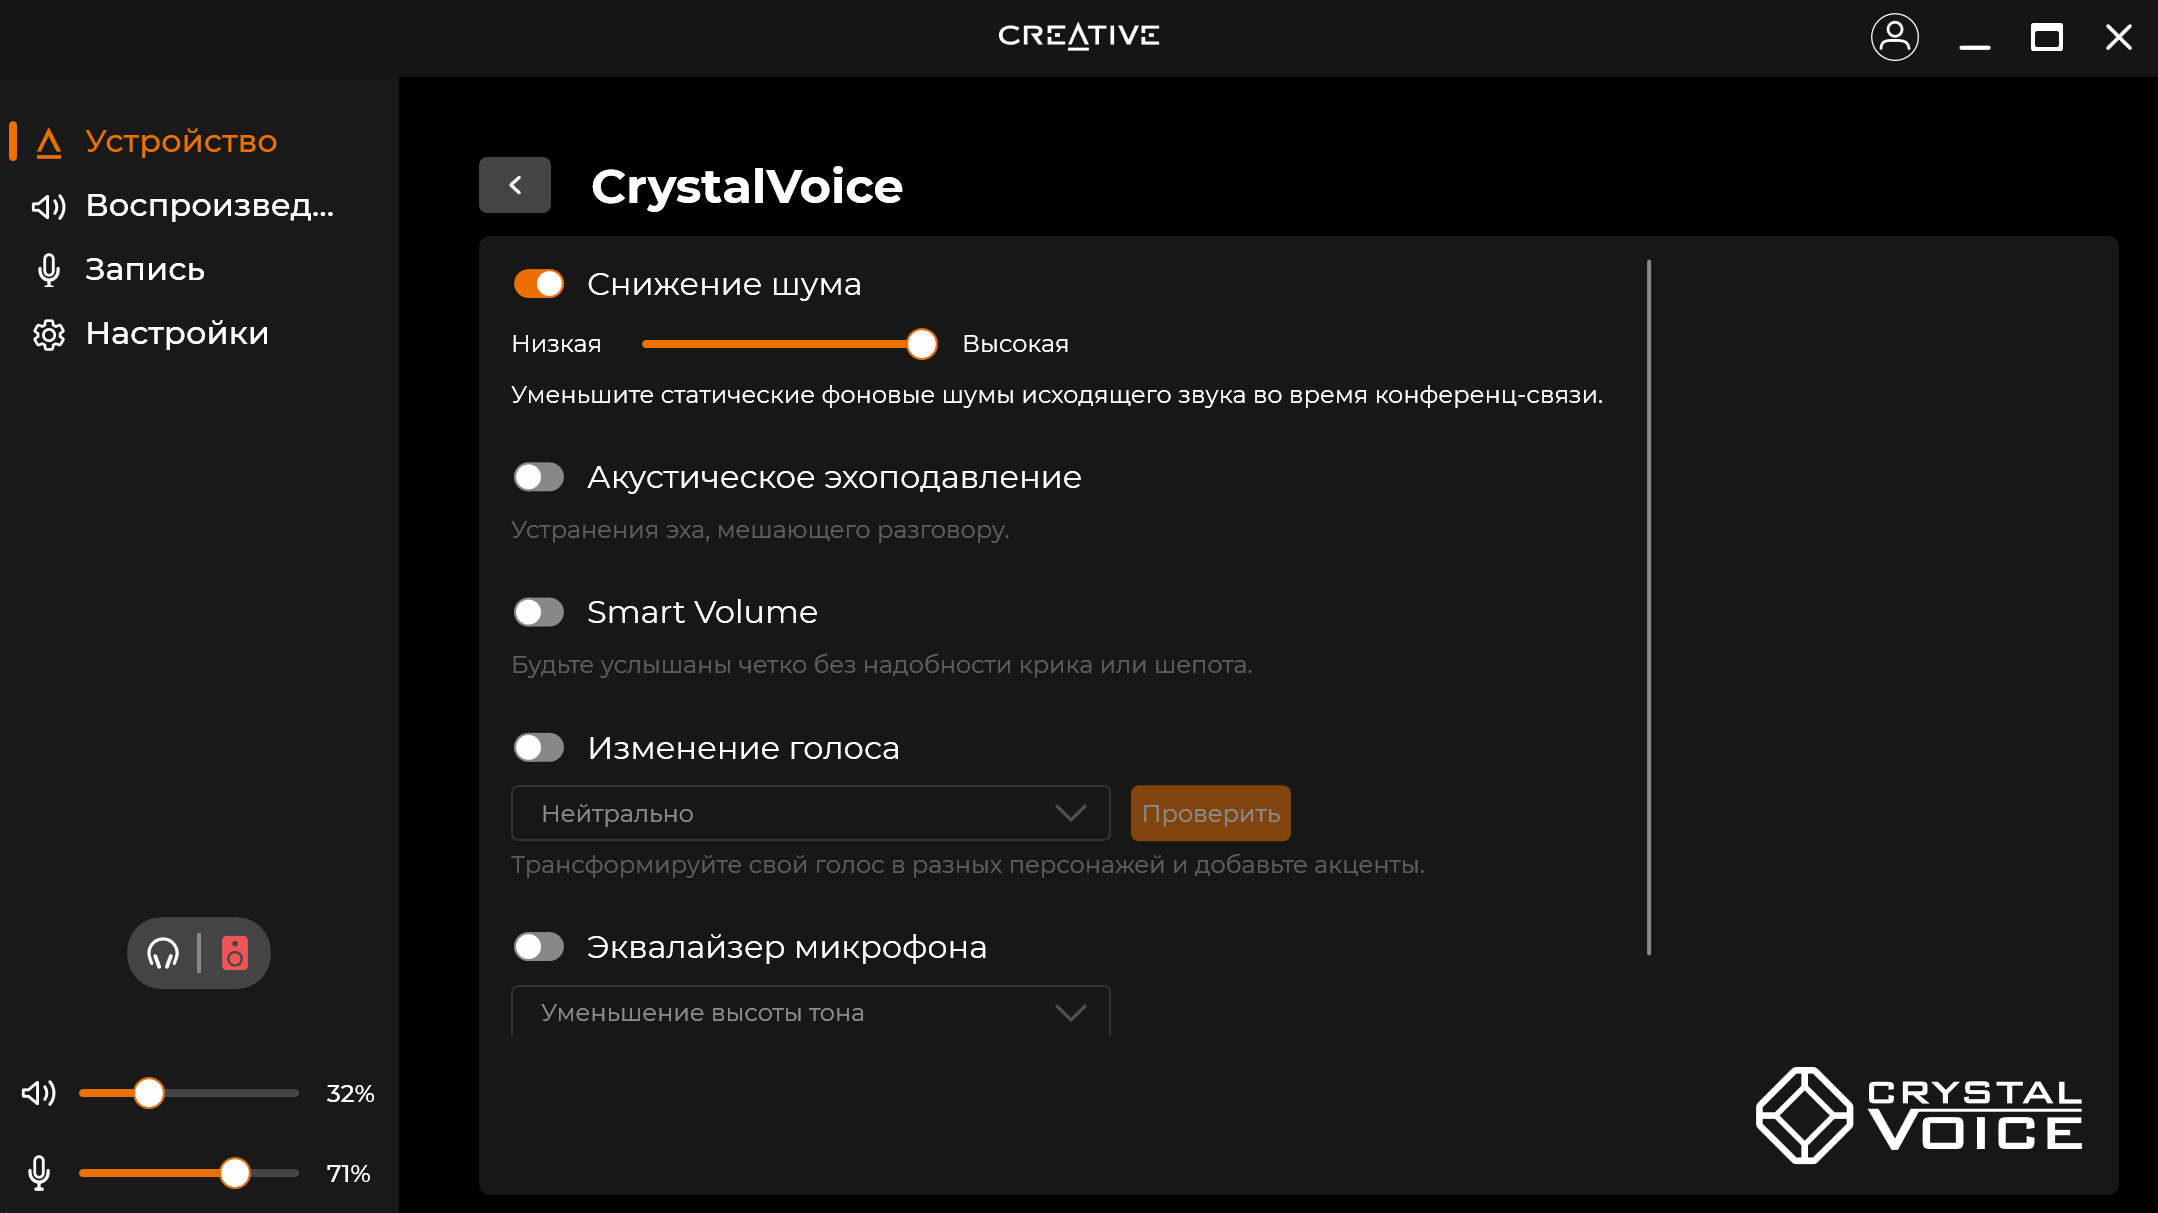Mute the playback volume speaker icon
This screenshot has width=2158, height=1213.
(39, 1093)
